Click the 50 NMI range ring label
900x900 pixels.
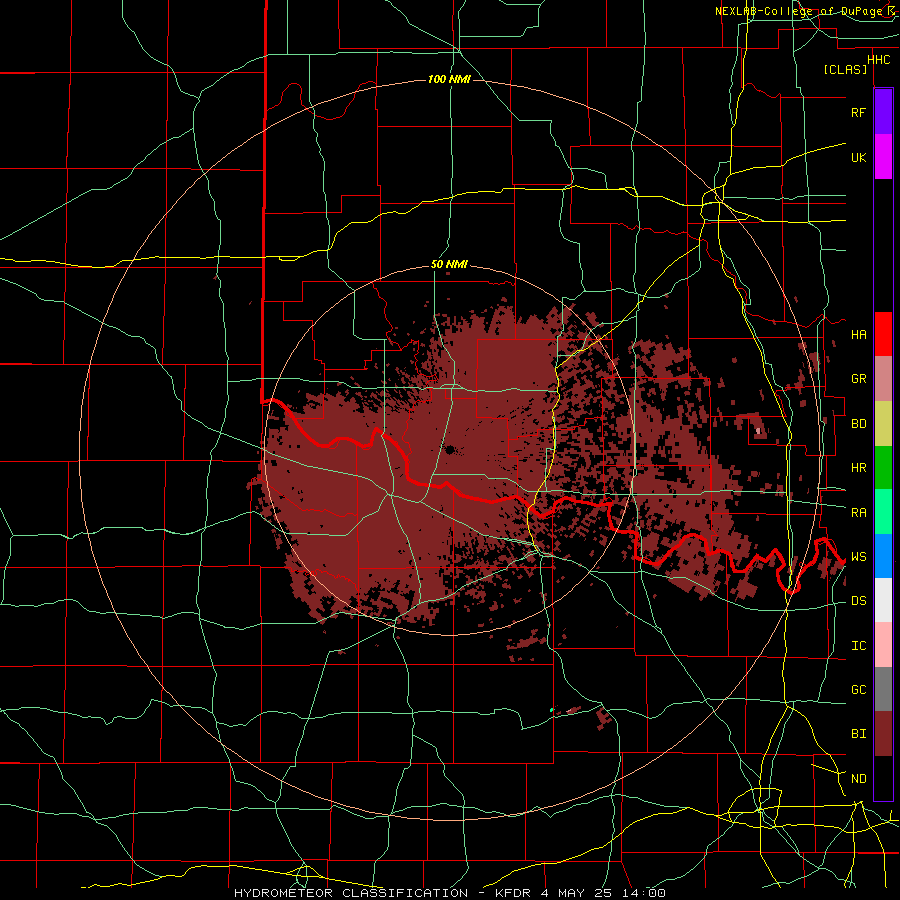pyautogui.click(x=449, y=264)
